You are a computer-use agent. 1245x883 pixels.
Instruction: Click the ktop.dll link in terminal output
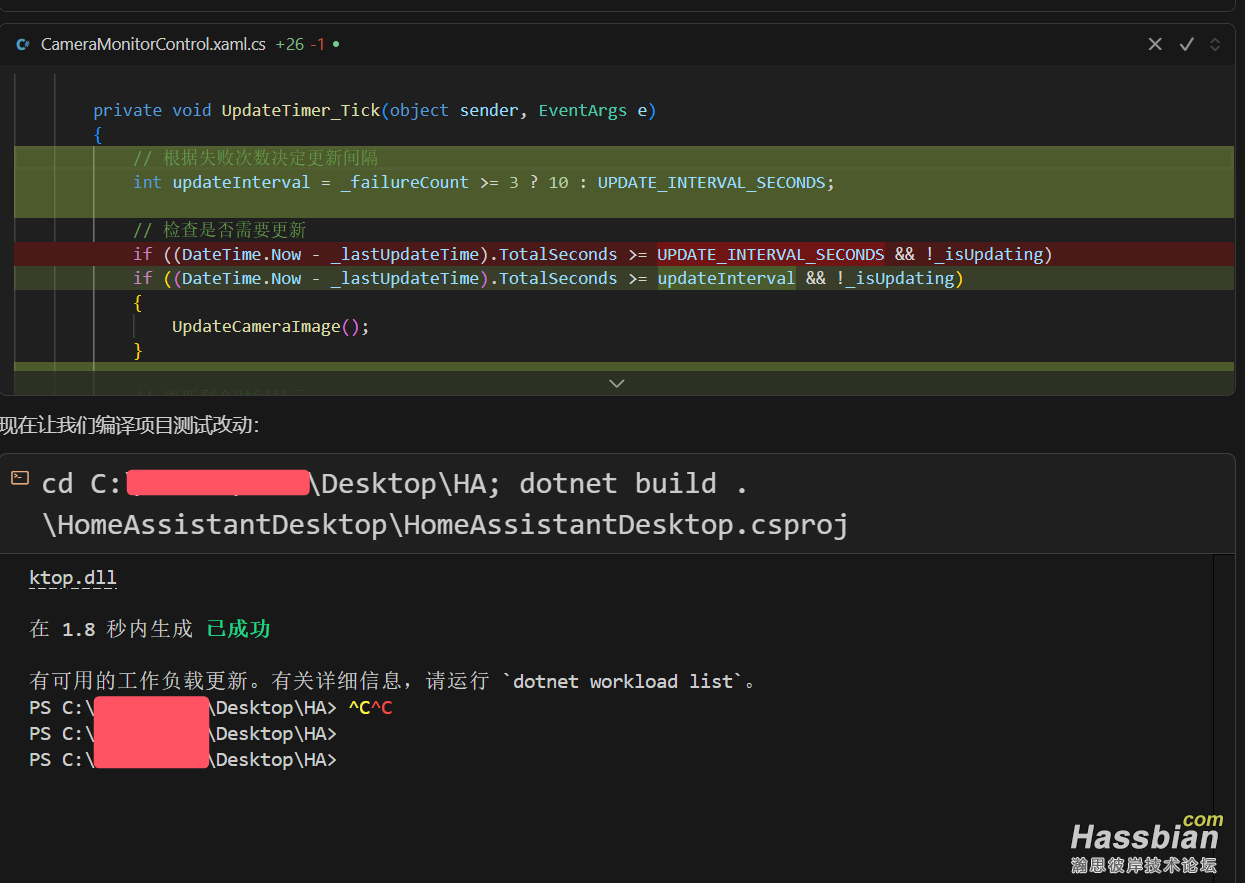tap(73, 578)
